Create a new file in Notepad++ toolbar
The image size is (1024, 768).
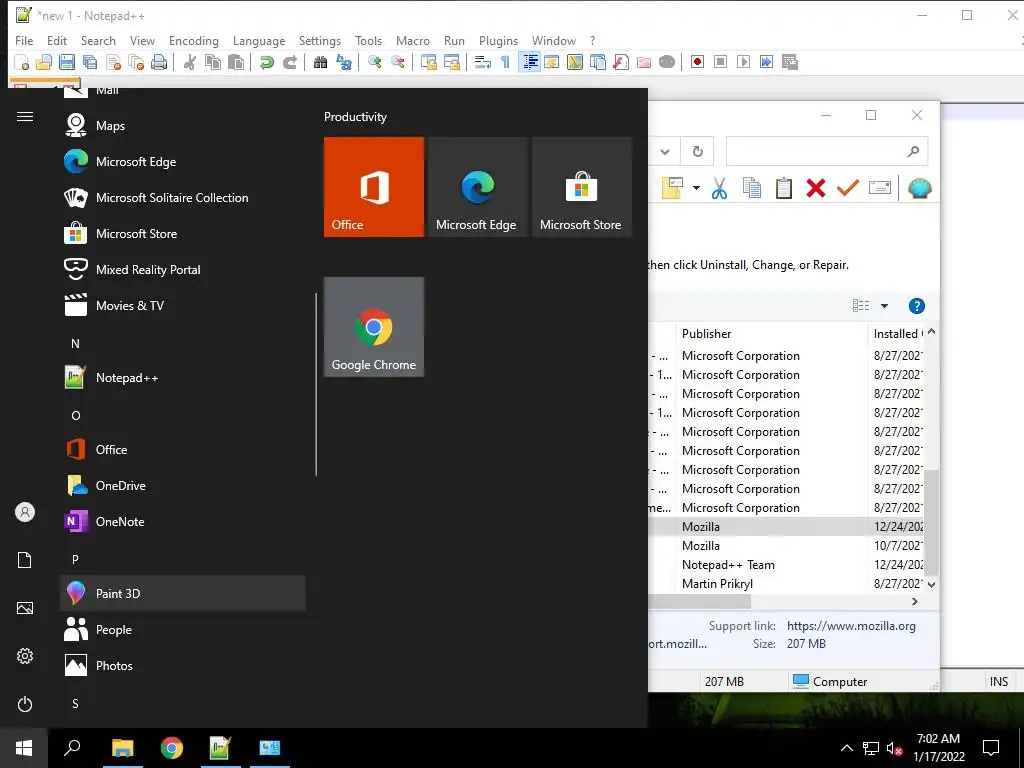point(22,62)
